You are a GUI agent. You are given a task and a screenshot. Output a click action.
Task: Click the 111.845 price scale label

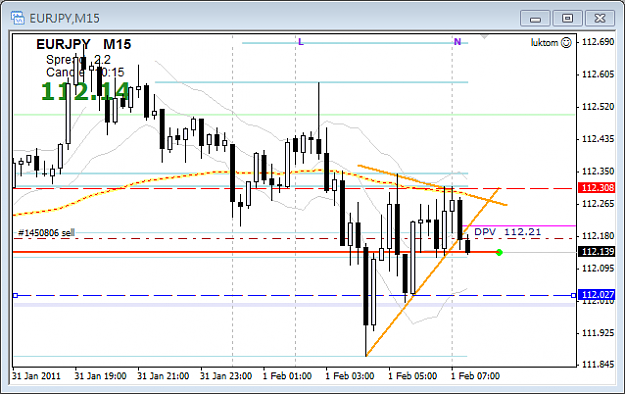pyautogui.click(x=598, y=364)
